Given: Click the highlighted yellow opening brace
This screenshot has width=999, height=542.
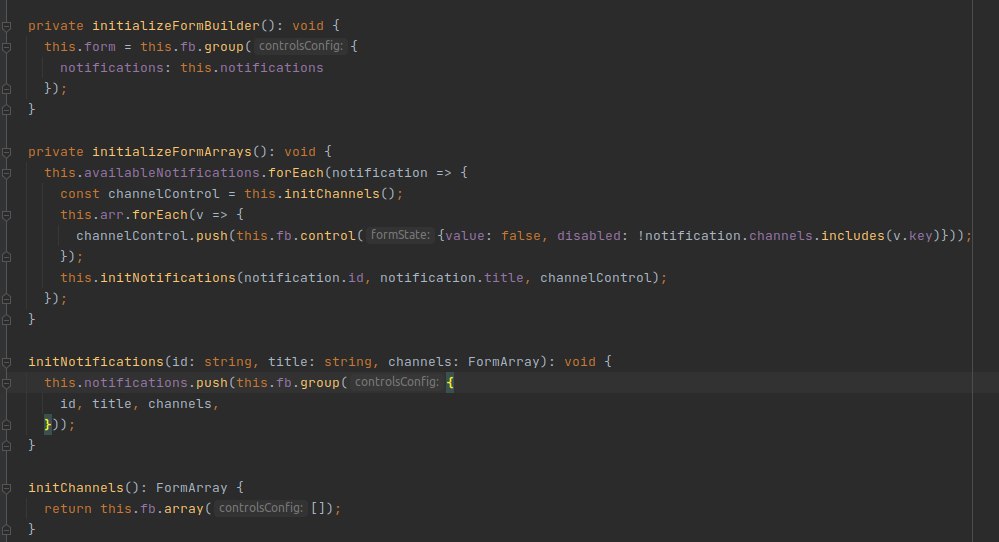Looking at the screenshot, I should pos(450,383).
